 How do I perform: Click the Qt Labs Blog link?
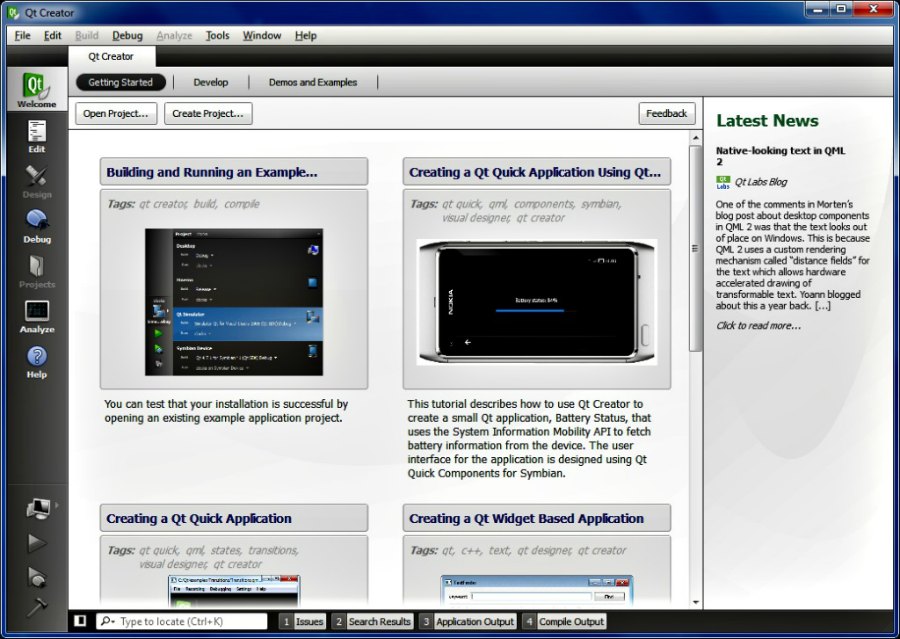tap(761, 182)
